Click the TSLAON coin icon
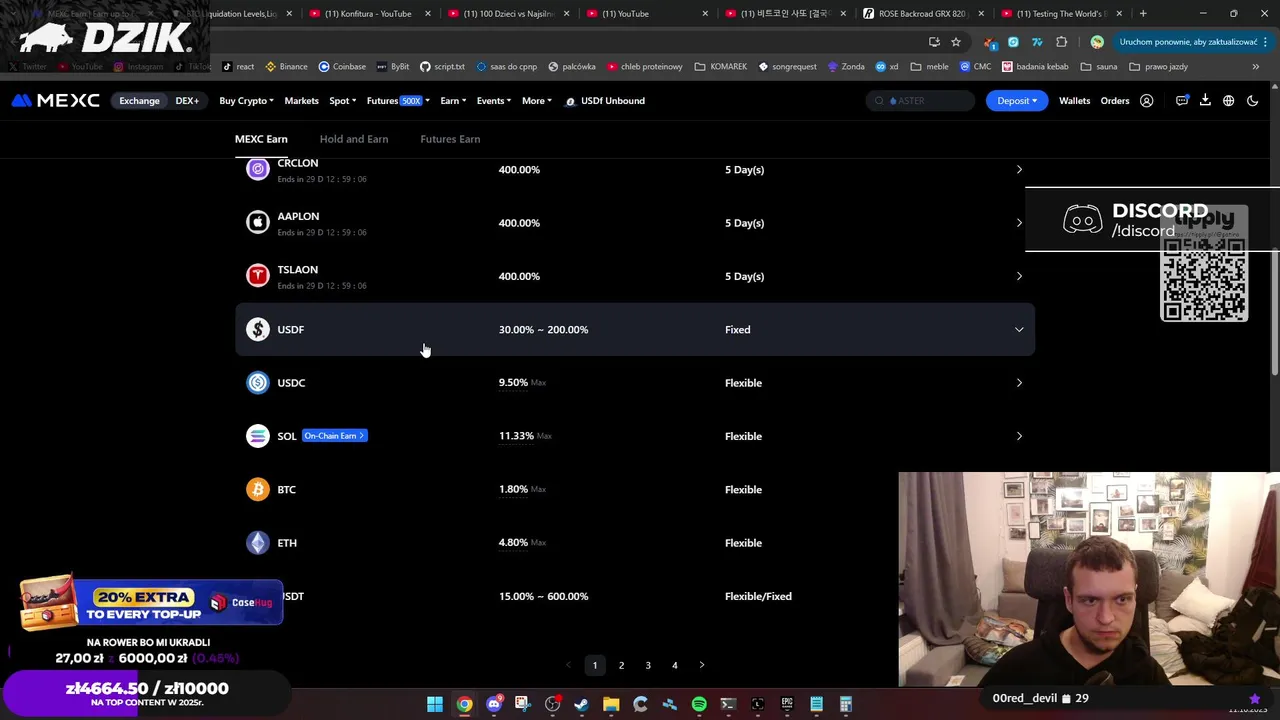Screen dimensions: 1280x720 click(258, 276)
